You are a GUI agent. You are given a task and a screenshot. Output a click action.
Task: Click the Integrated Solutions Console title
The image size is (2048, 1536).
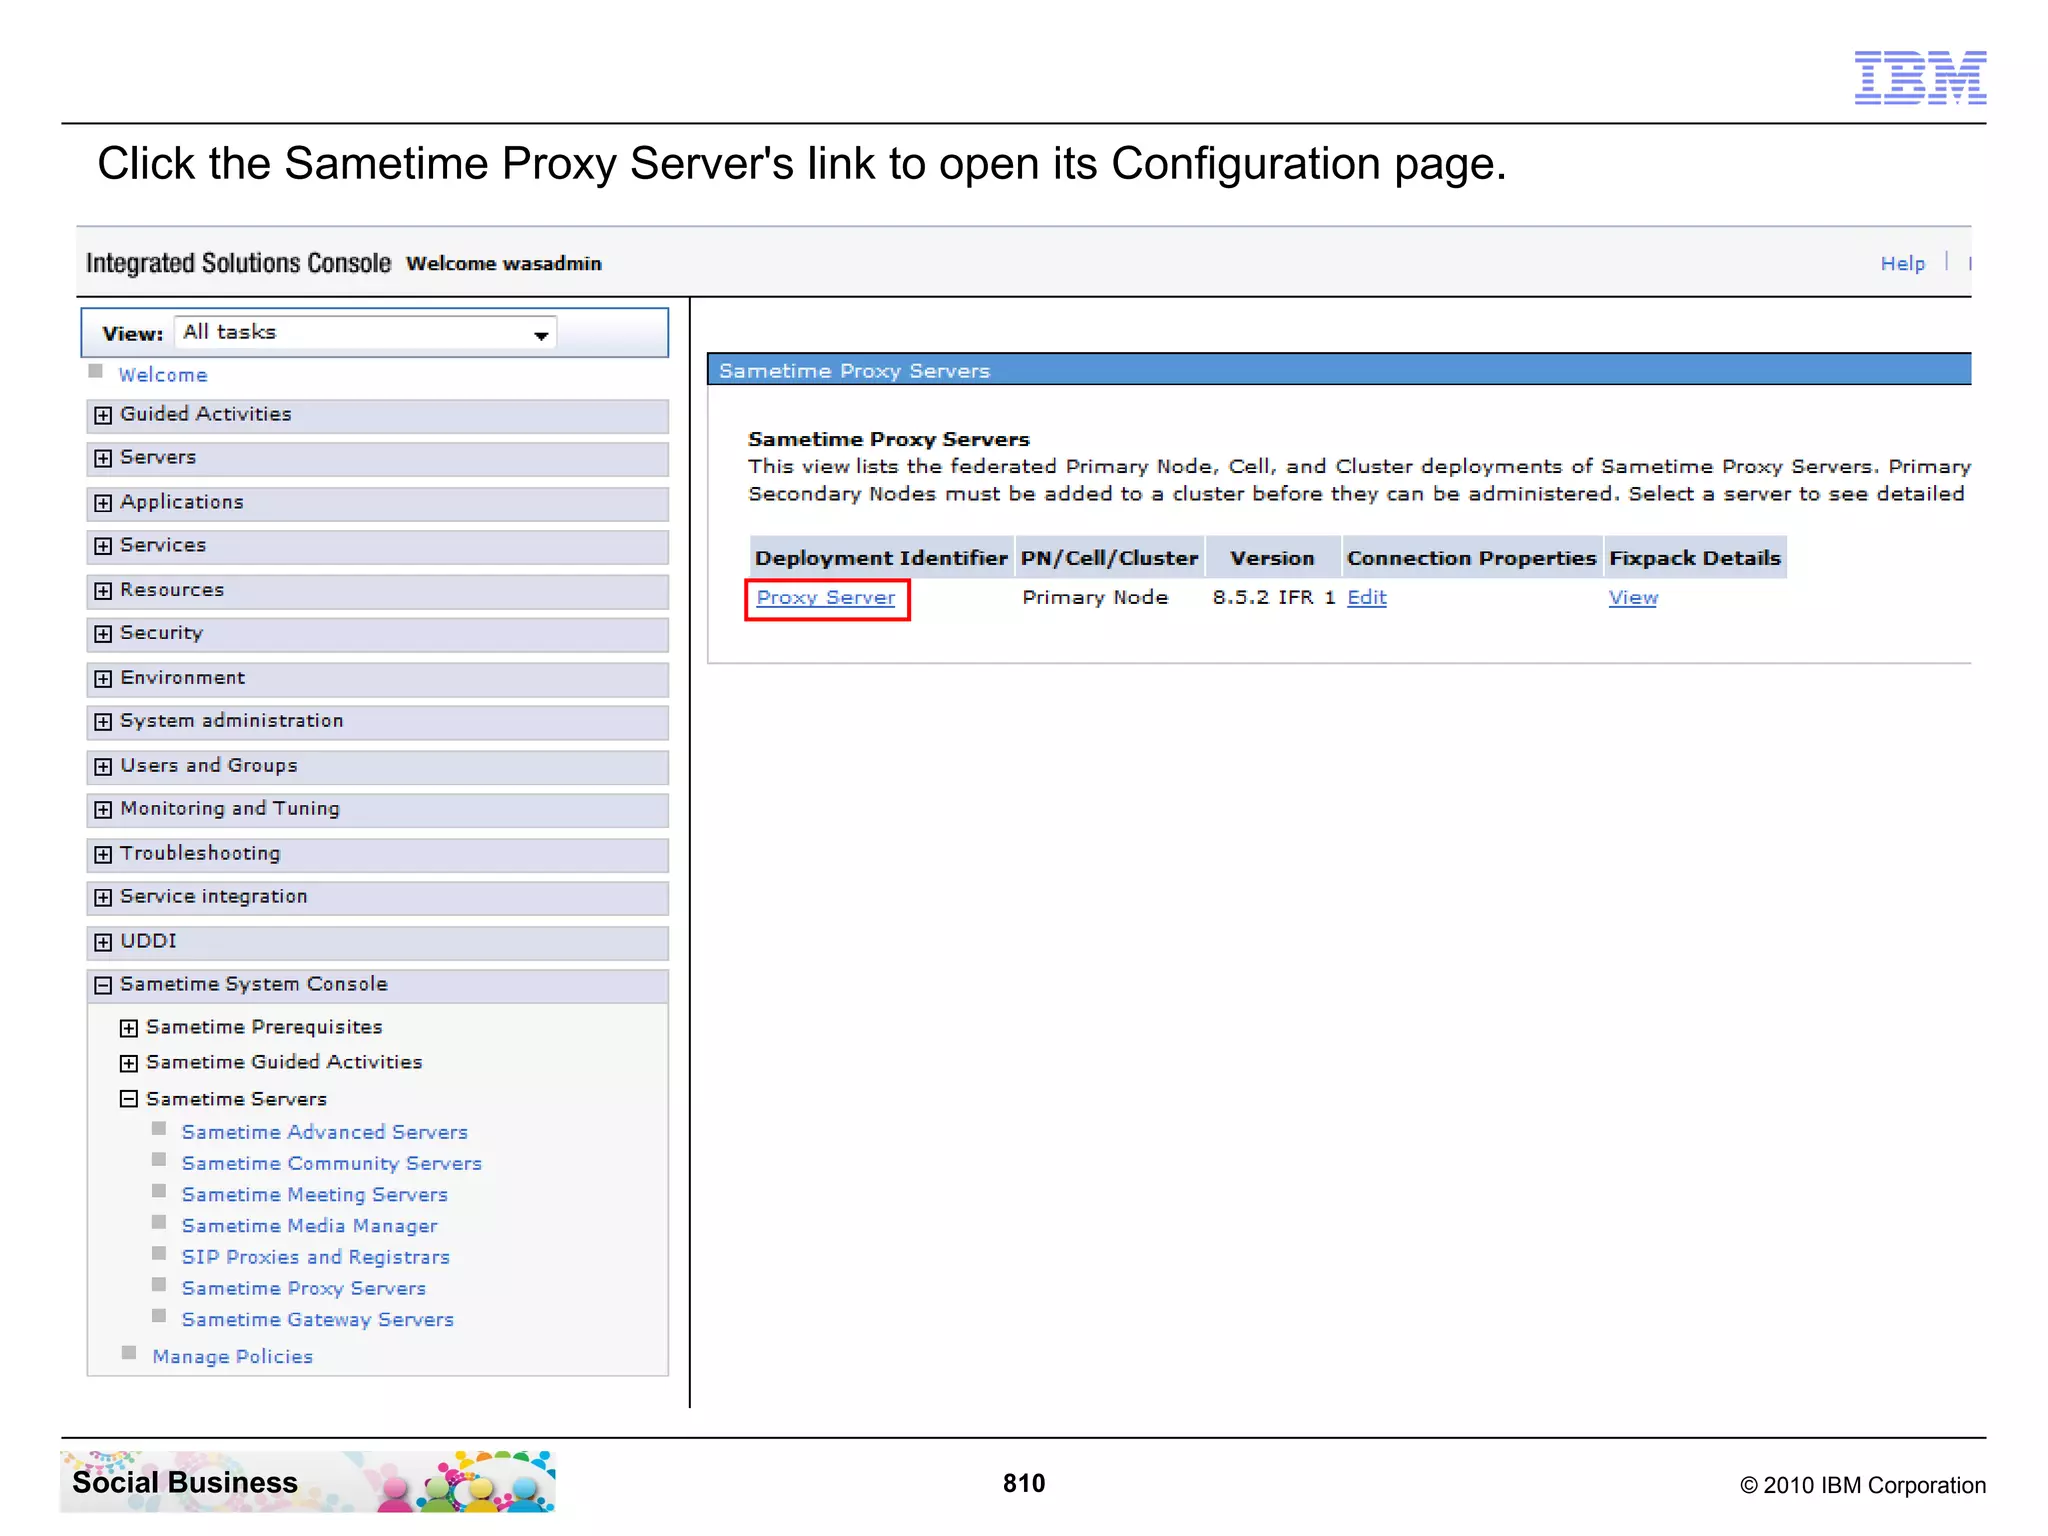pos(238,263)
